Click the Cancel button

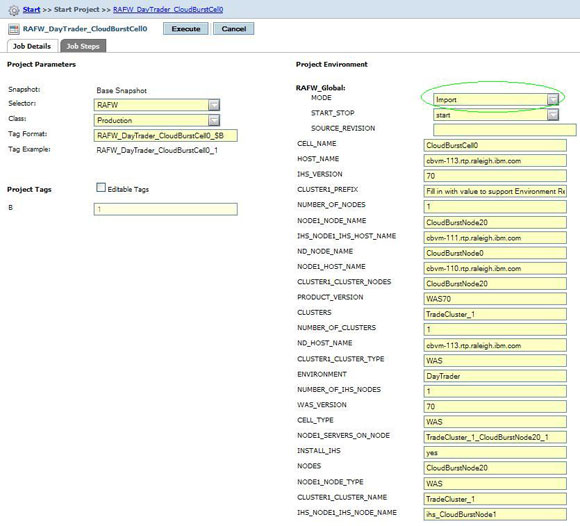click(233, 29)
